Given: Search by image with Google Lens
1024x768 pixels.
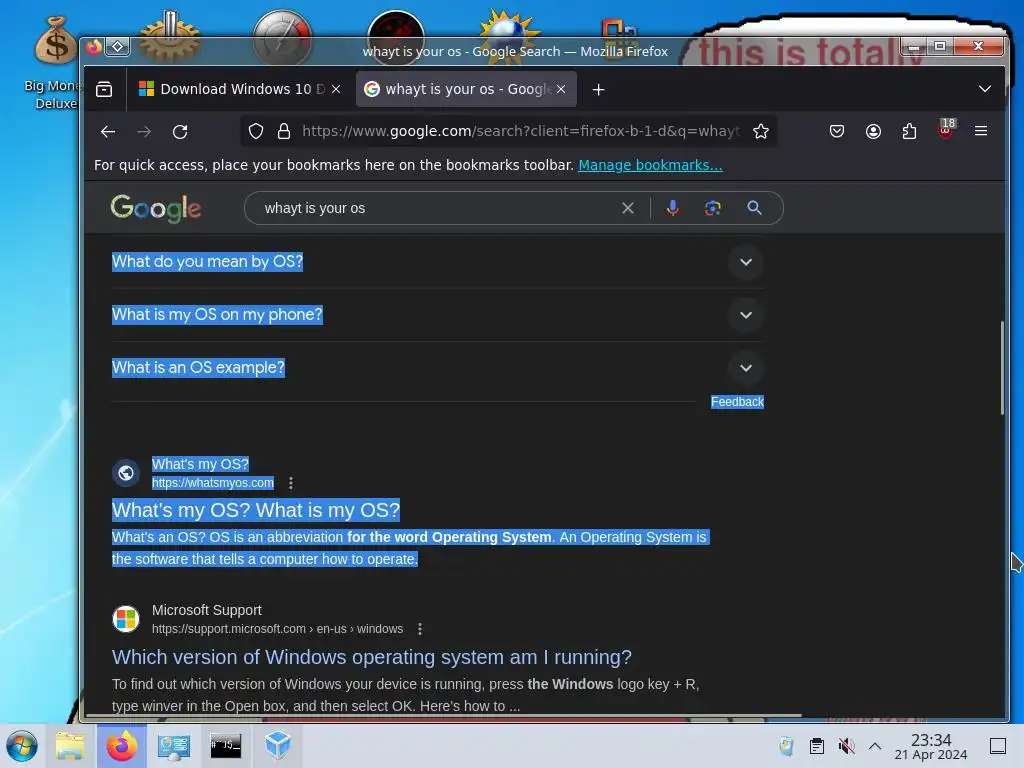Looking at the screenshot, I should (x=712, y=208).
